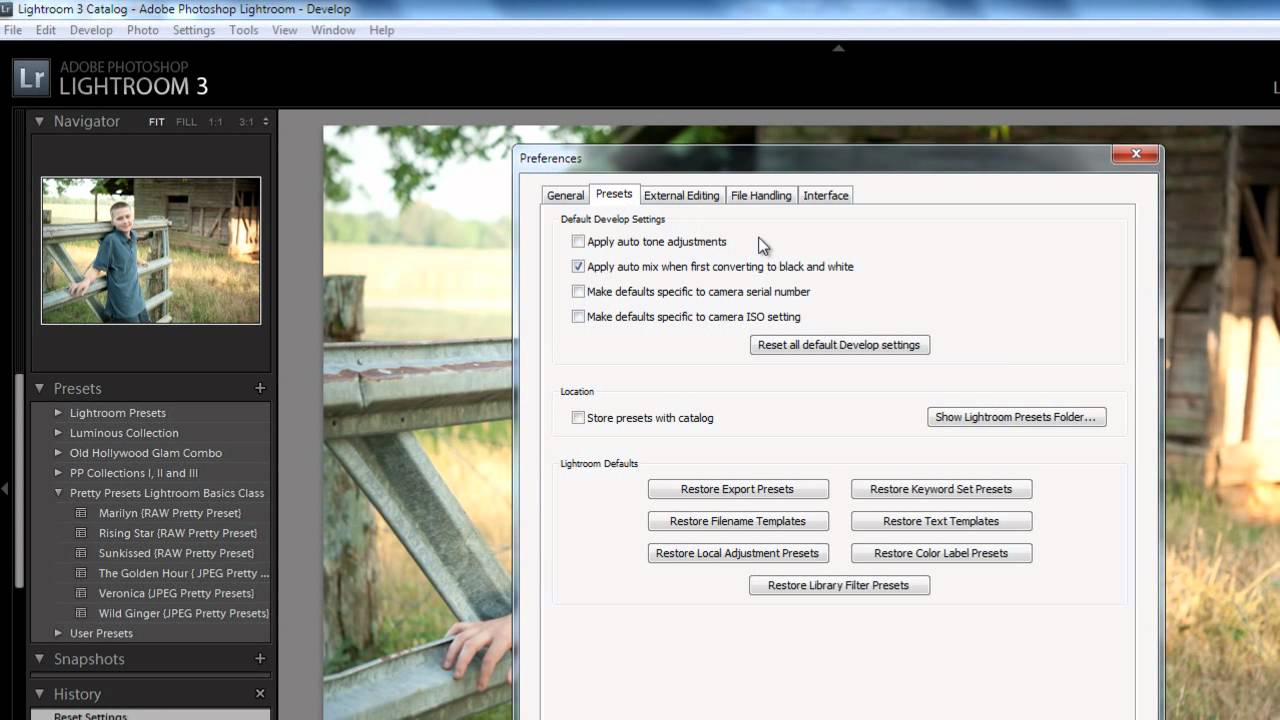1280x720 pixels.
Task: Expand the User Presets folder
Action: coord(58,633)
